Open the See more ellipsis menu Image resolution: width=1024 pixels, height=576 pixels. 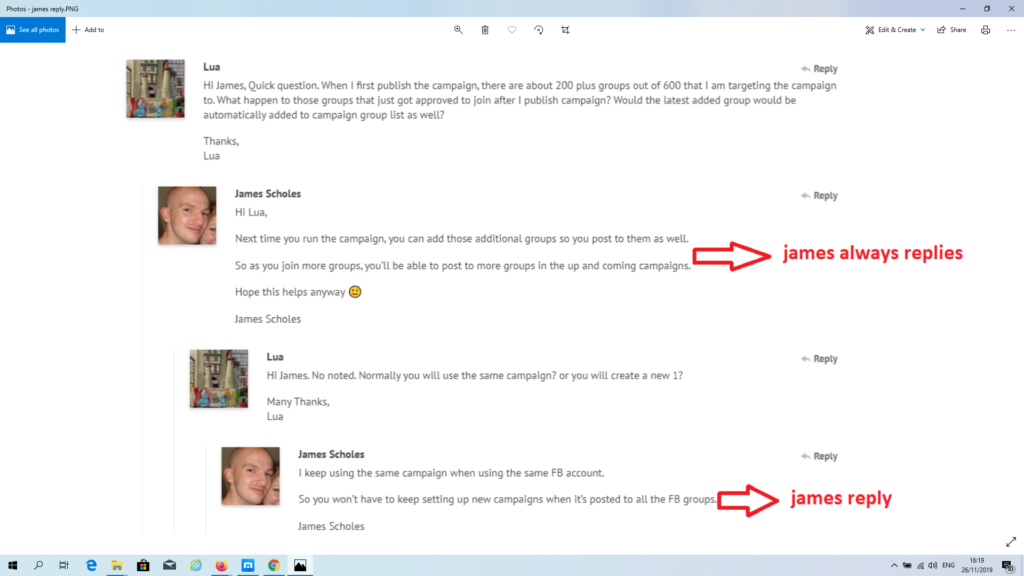(1011, 30)
